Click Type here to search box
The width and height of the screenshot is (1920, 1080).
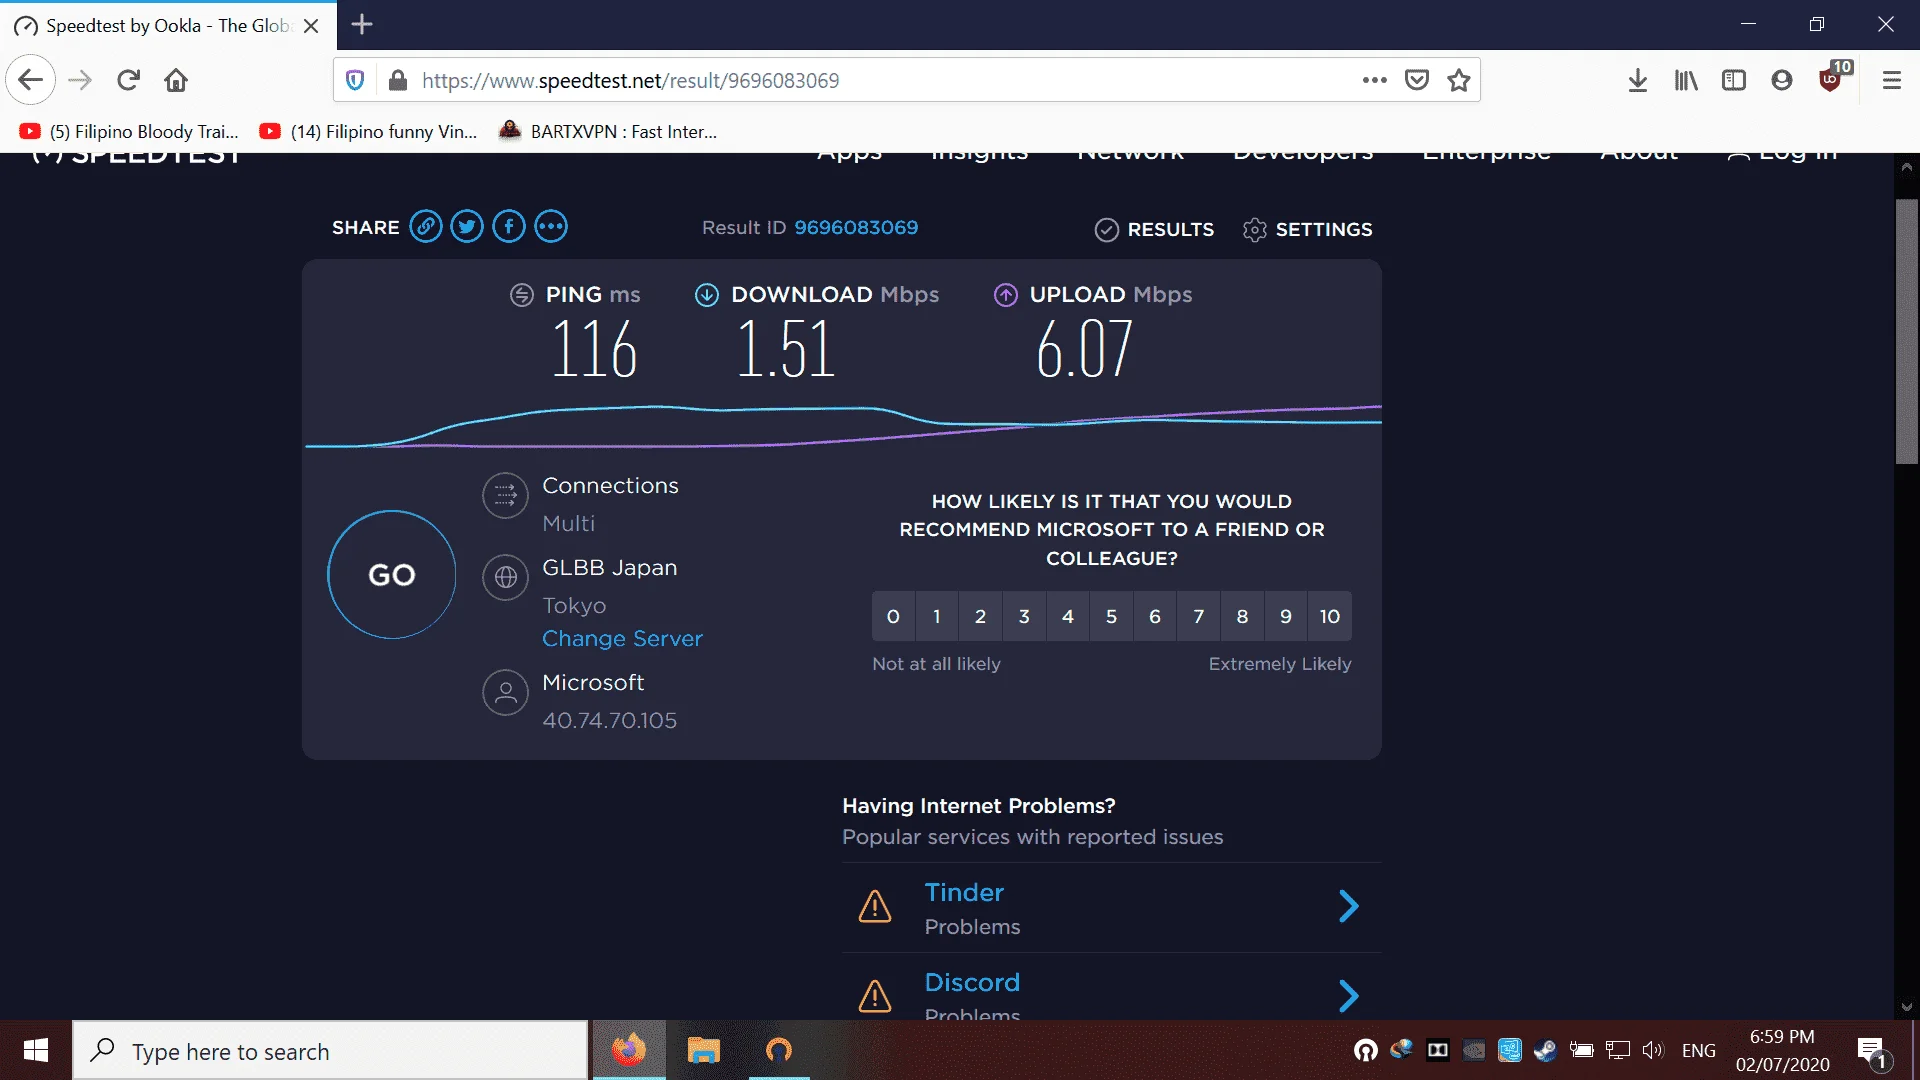[x=330, y=1050]
